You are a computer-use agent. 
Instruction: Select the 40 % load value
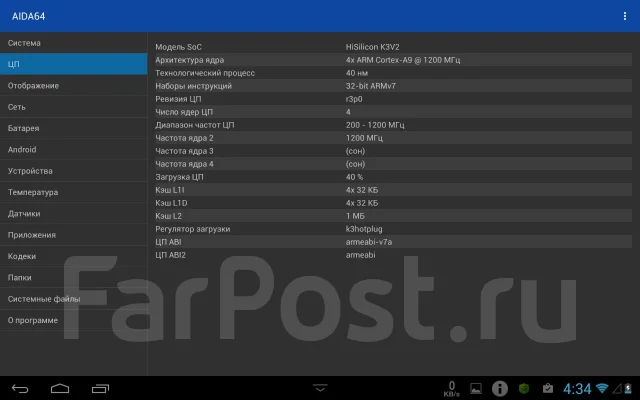pyautogui.click(x=354, y=177)
